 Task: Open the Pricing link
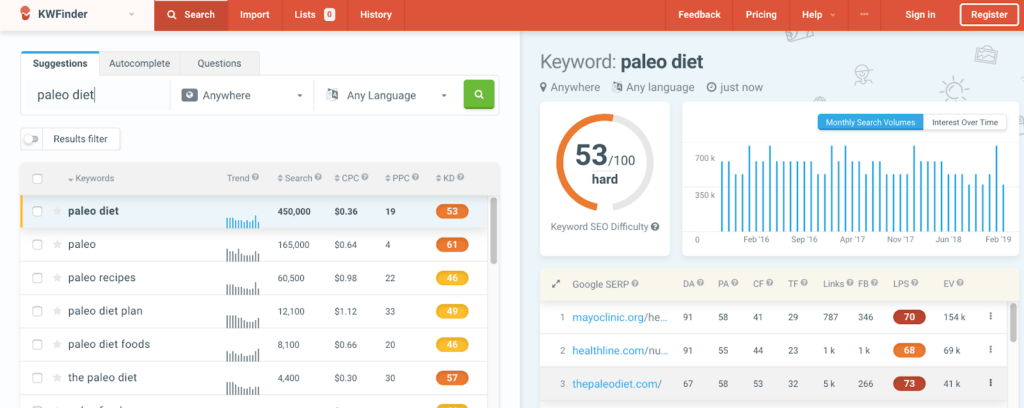coord(761,14)
